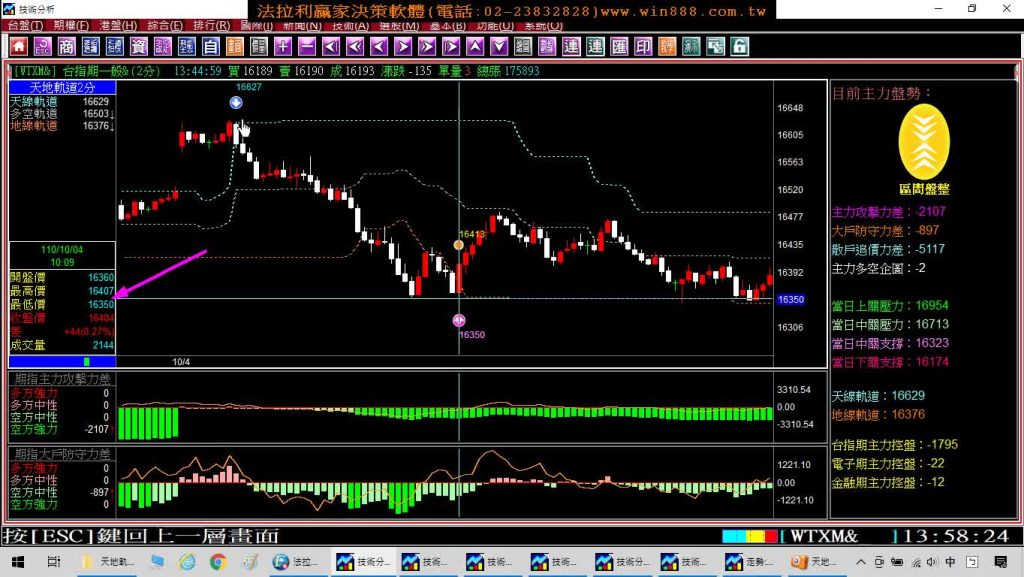Click the double left arrow navigation icon
Image resolution: width=1024 pixels, height=577 pixels.
point(355,46)
